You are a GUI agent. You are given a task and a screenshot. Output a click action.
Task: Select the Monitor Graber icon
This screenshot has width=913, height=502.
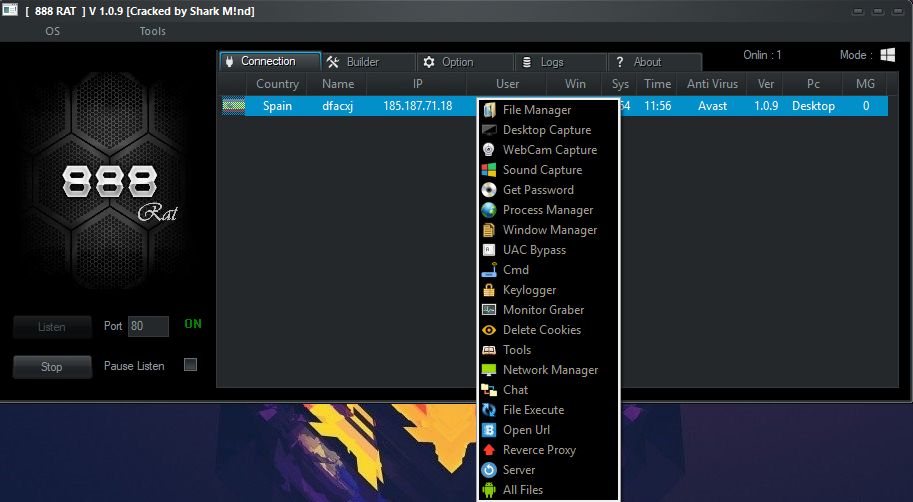489,310
